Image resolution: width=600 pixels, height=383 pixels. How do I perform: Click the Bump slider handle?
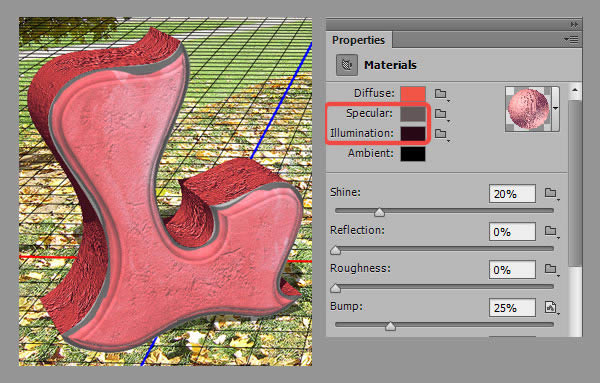tap(390, 326)
